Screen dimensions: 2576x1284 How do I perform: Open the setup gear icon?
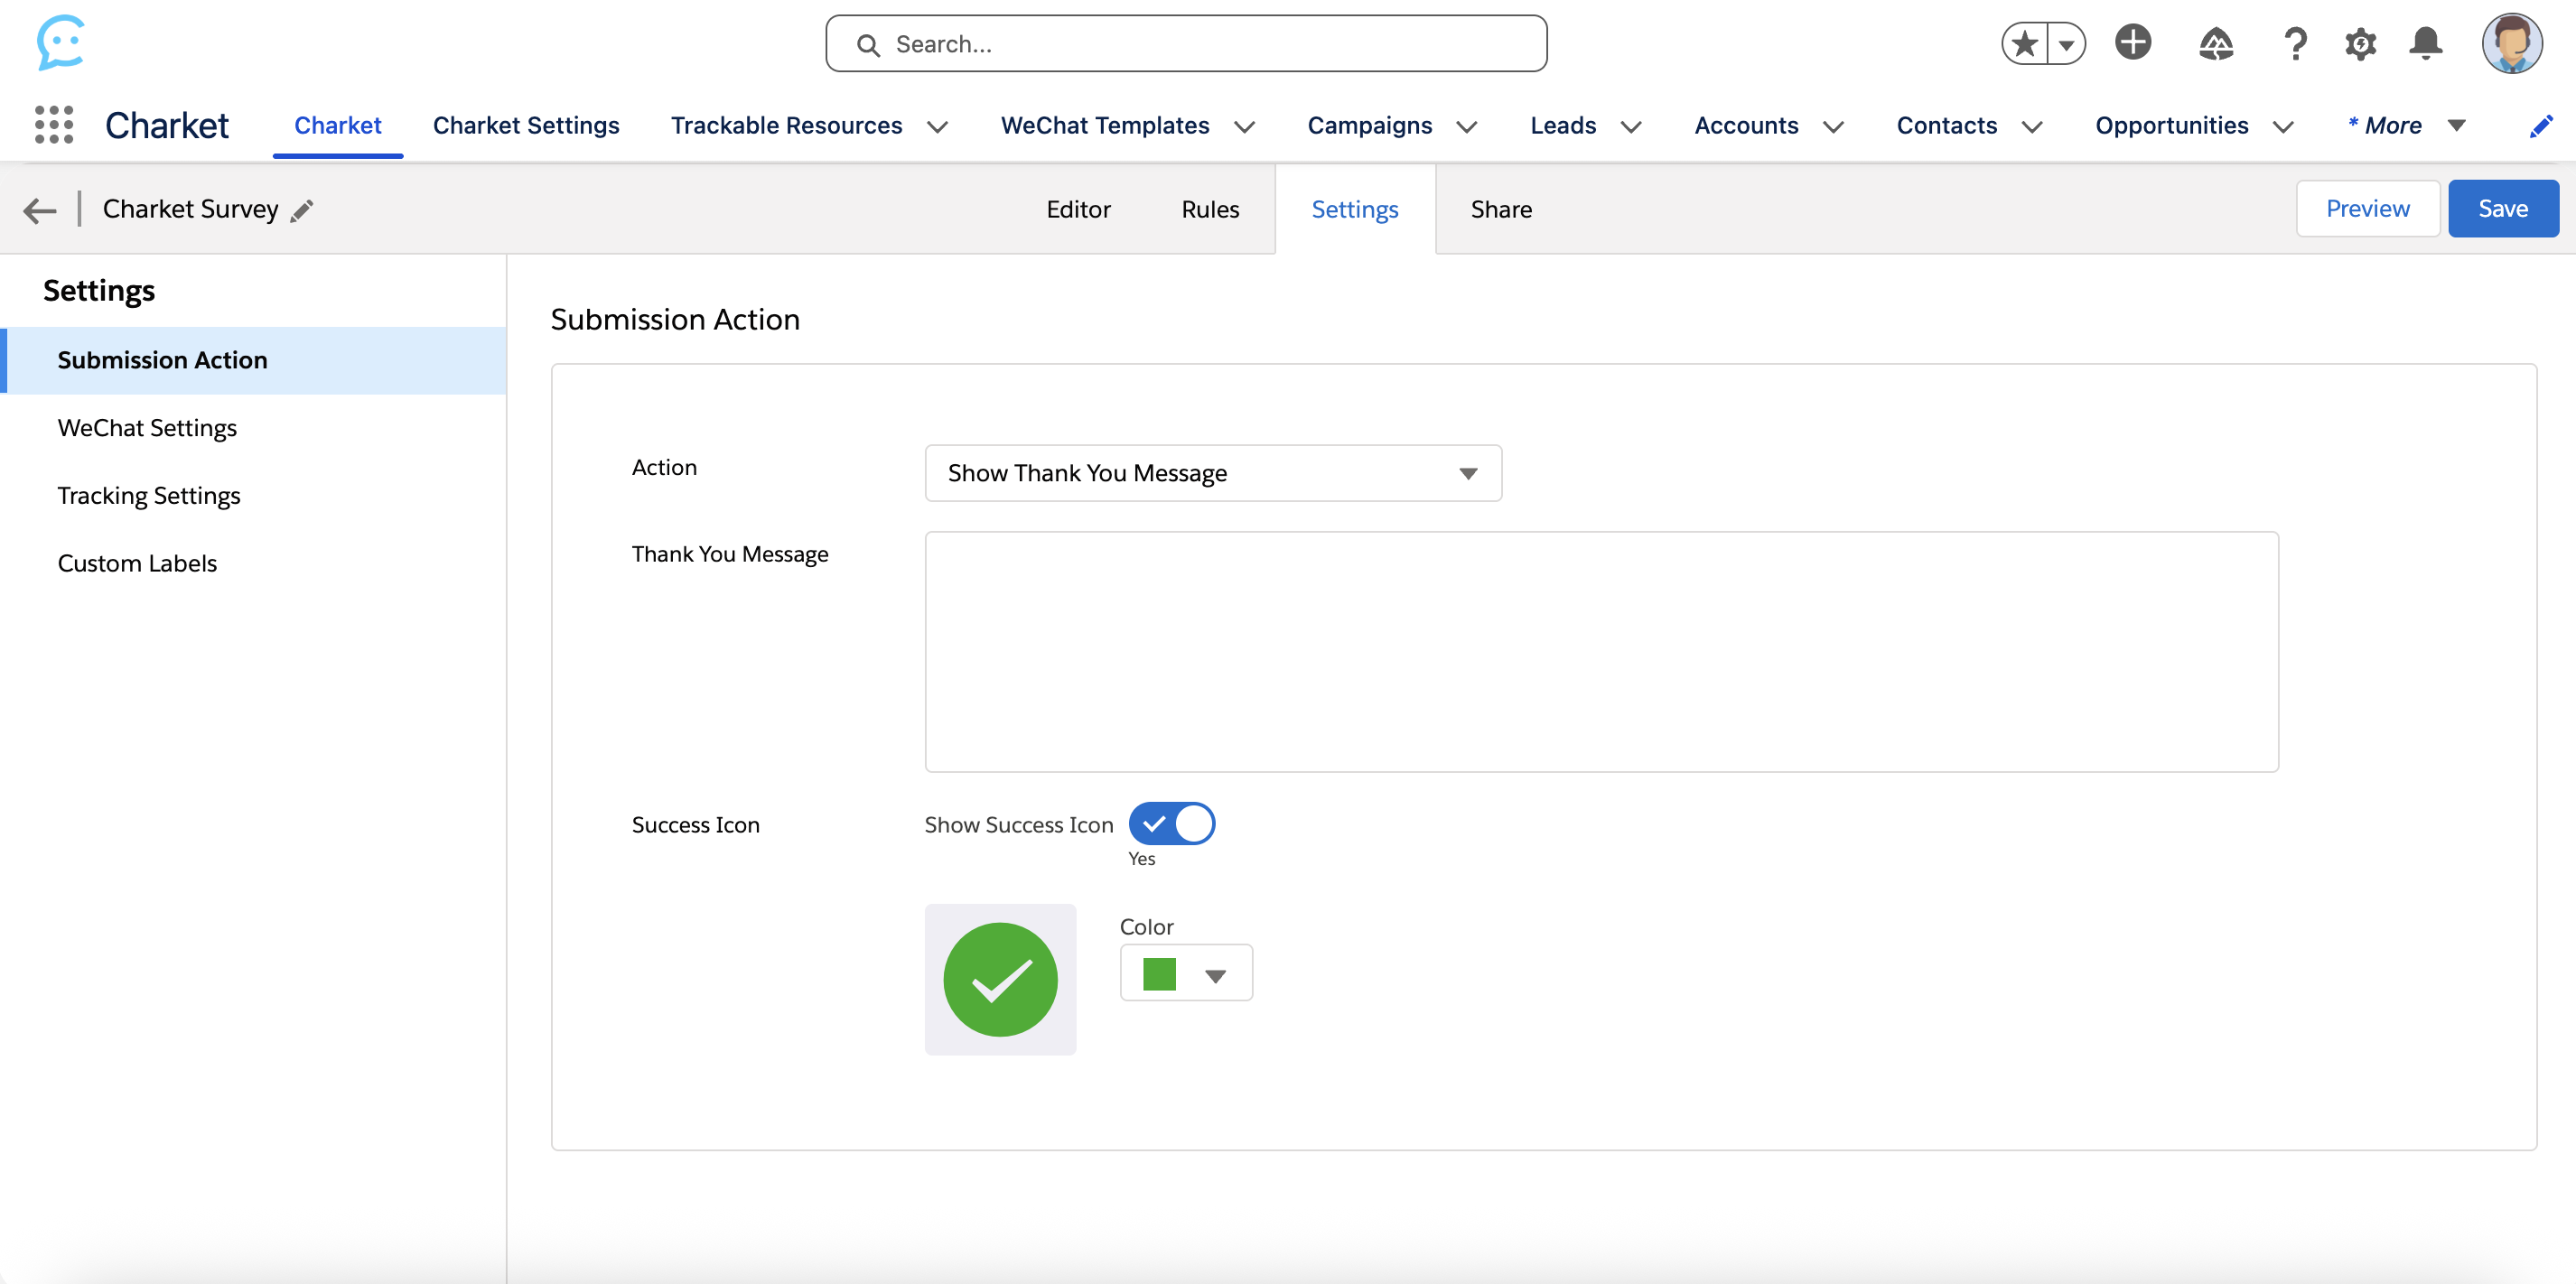[x=2360, y=43]
